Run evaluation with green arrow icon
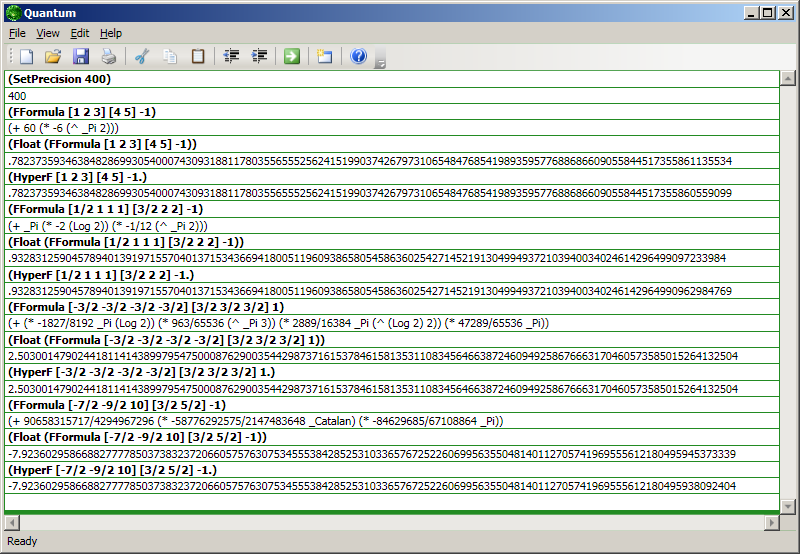Screen dimensions: 800x554 pos(291,56)
